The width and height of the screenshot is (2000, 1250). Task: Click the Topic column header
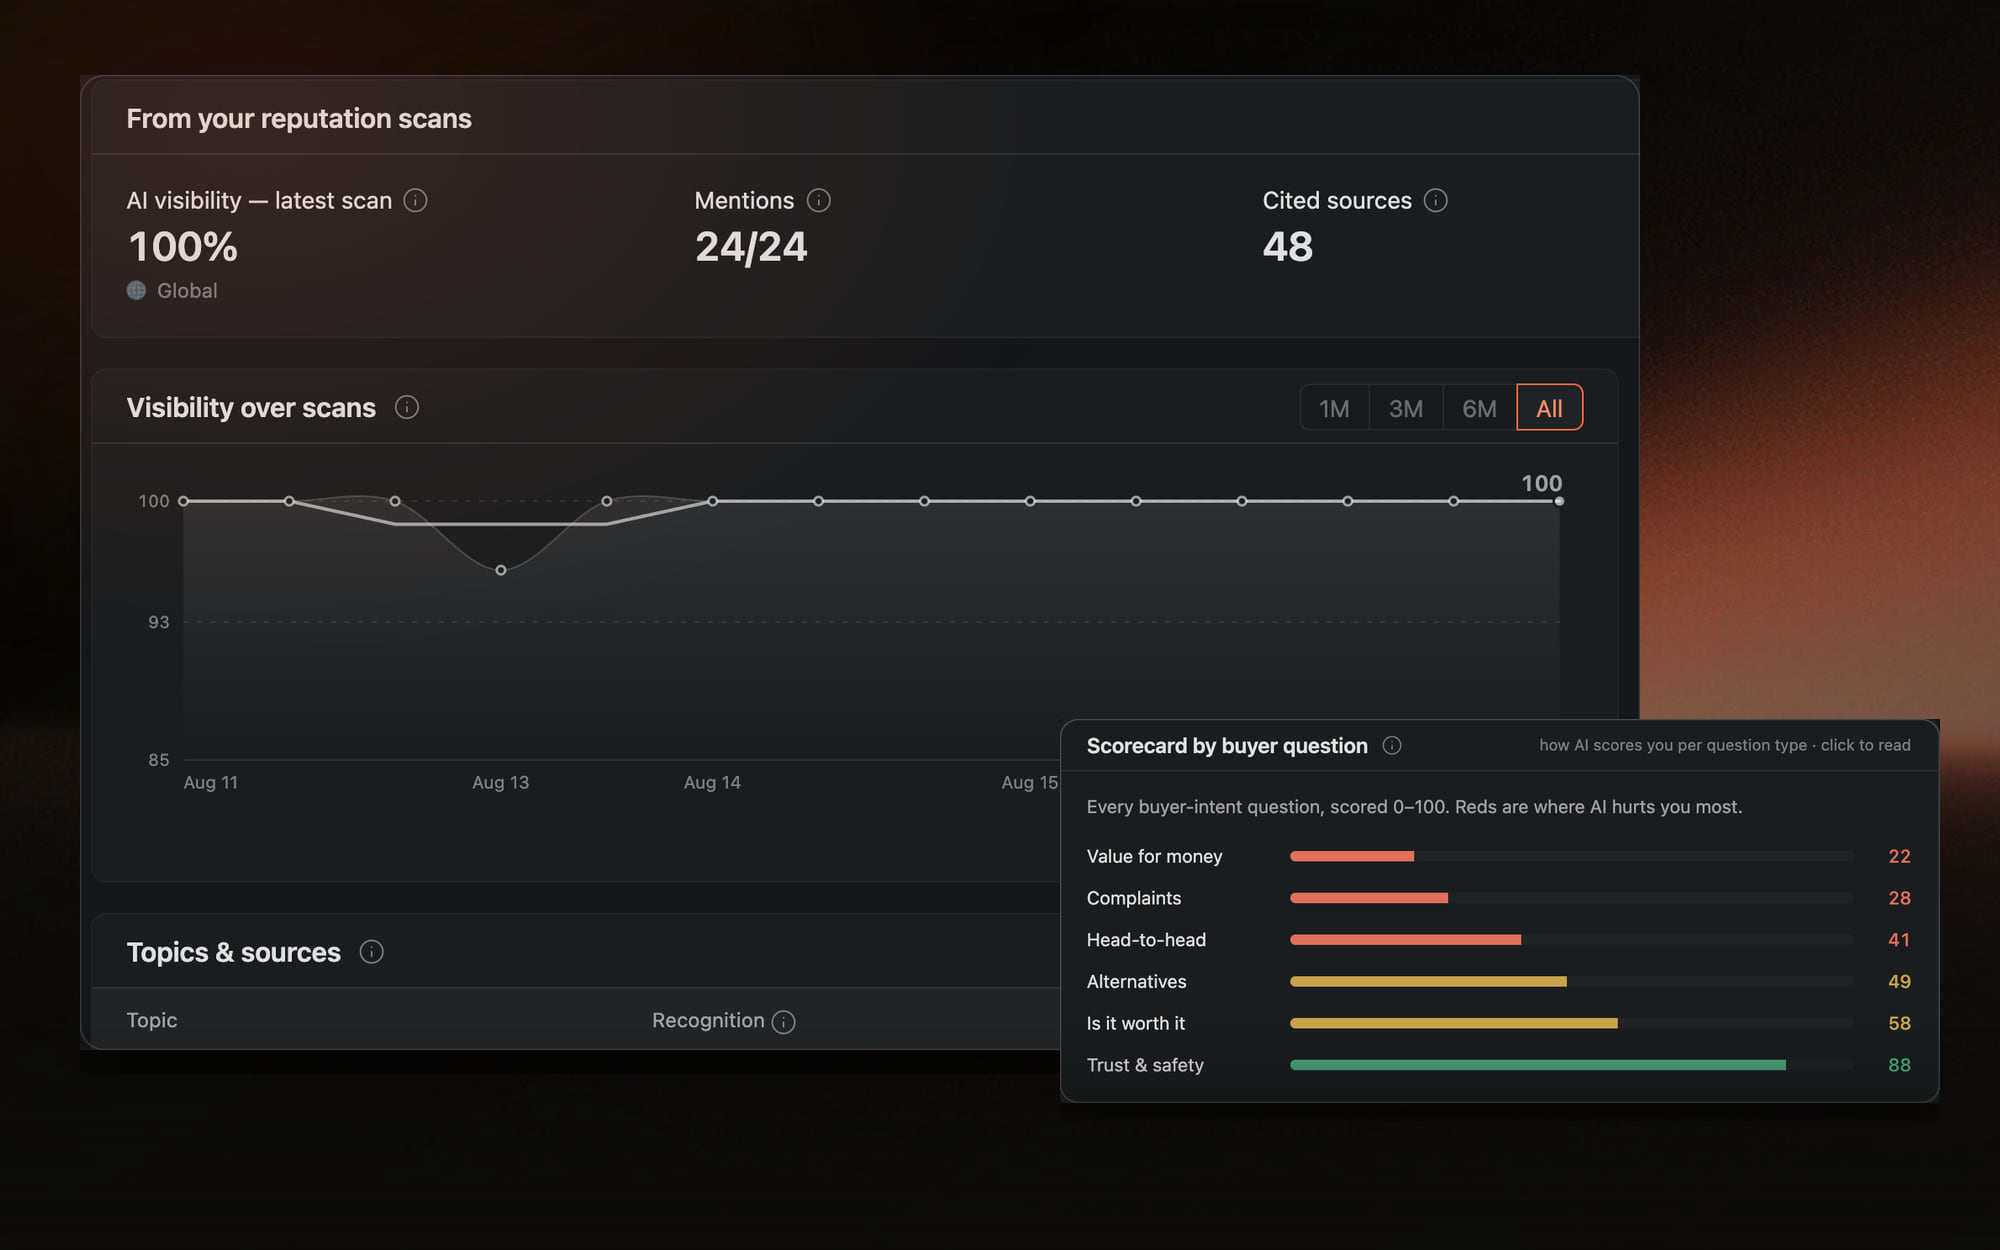click(x=152, y=1021)
